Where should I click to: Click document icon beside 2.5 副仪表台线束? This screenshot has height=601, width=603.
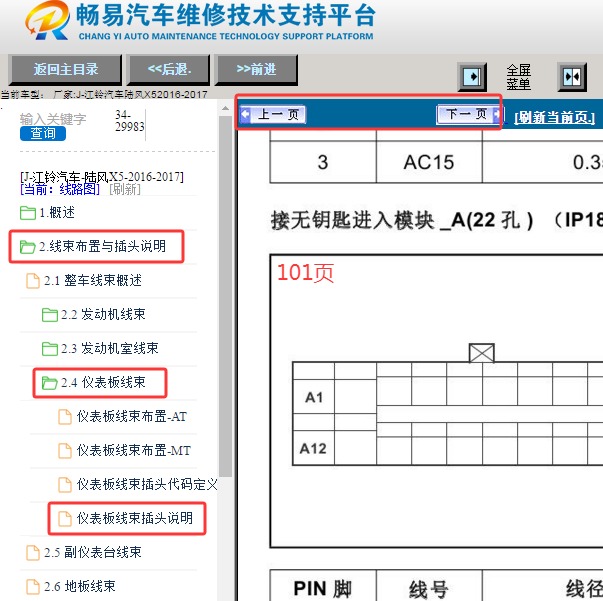tap(33, 553)
